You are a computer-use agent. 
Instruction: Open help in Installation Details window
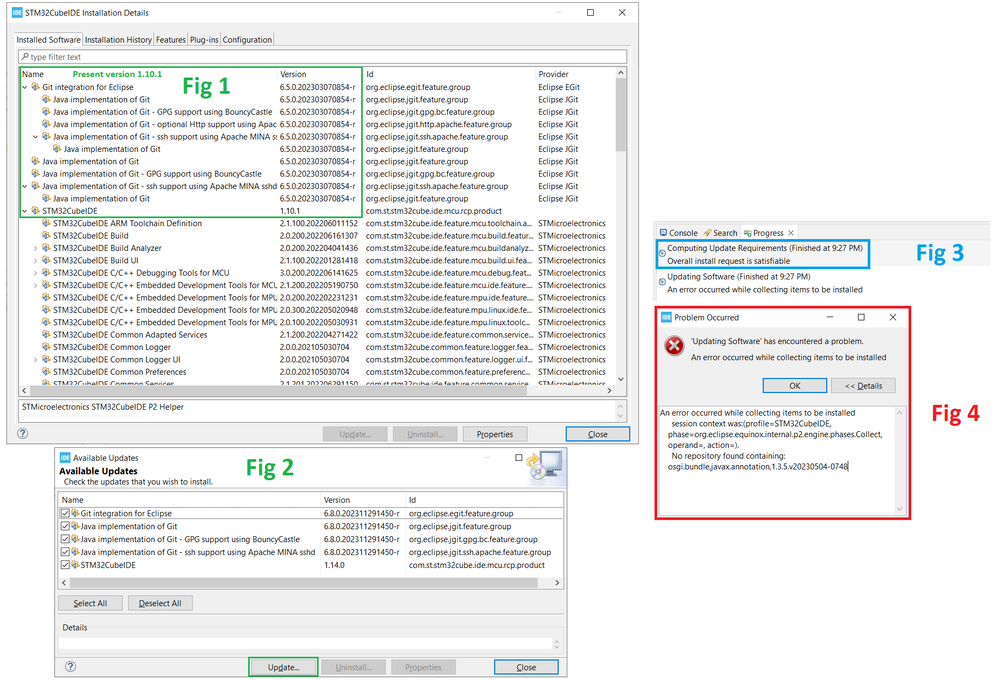[x=22, y=433]
